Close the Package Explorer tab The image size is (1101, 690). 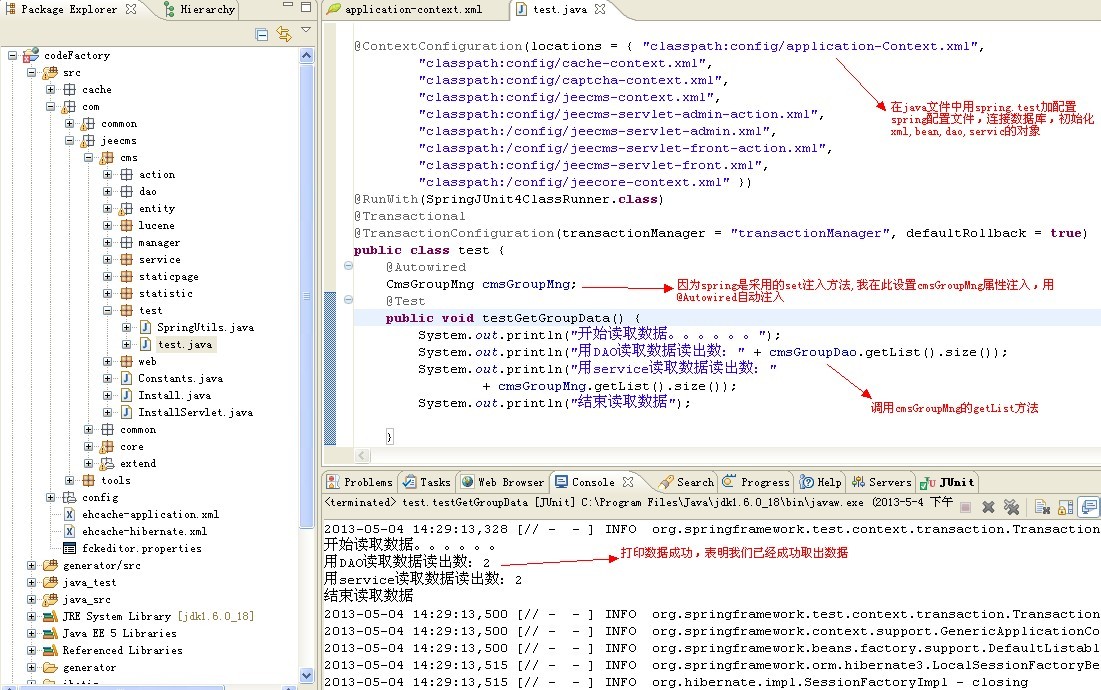point(131,9)
